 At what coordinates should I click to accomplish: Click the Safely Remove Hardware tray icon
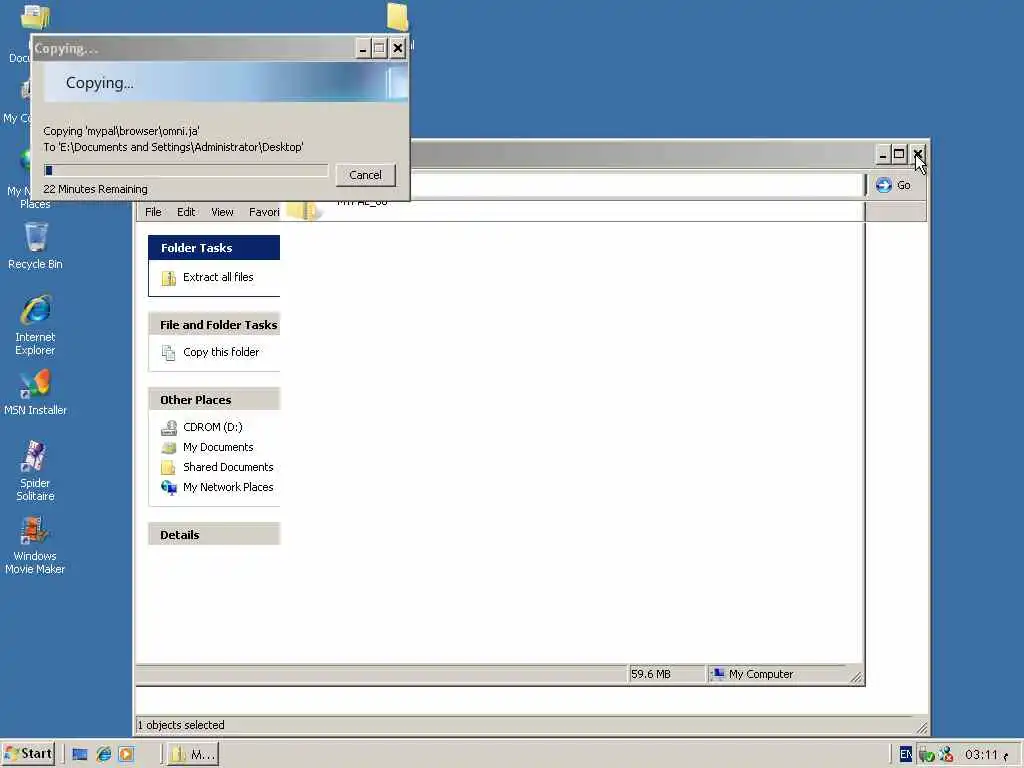pos(925,755)
